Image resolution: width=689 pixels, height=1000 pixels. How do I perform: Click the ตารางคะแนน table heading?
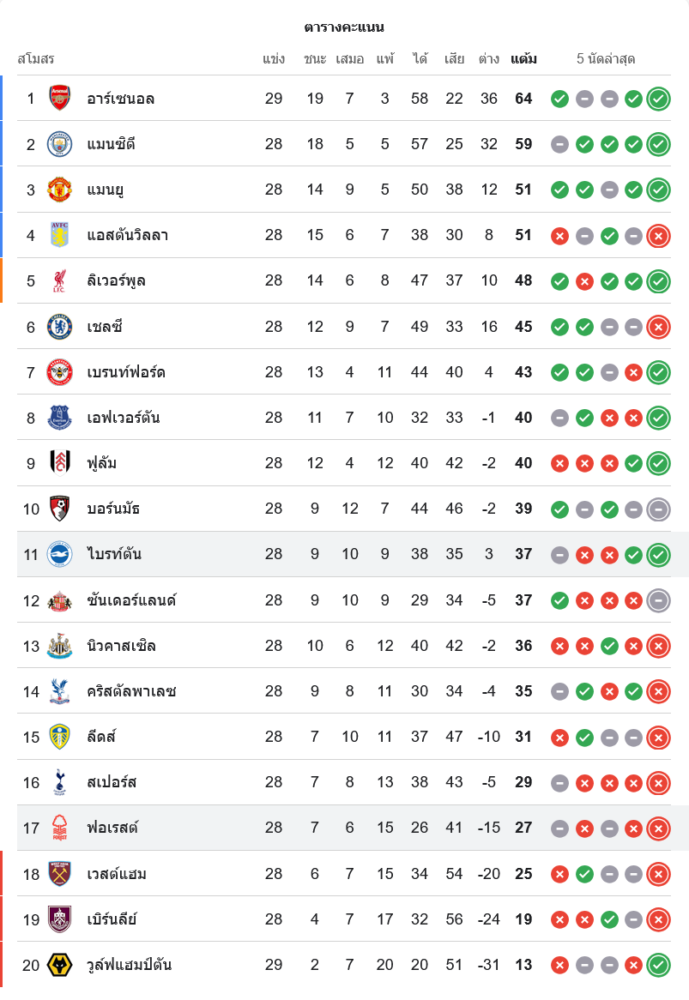(x=344, y=27)
